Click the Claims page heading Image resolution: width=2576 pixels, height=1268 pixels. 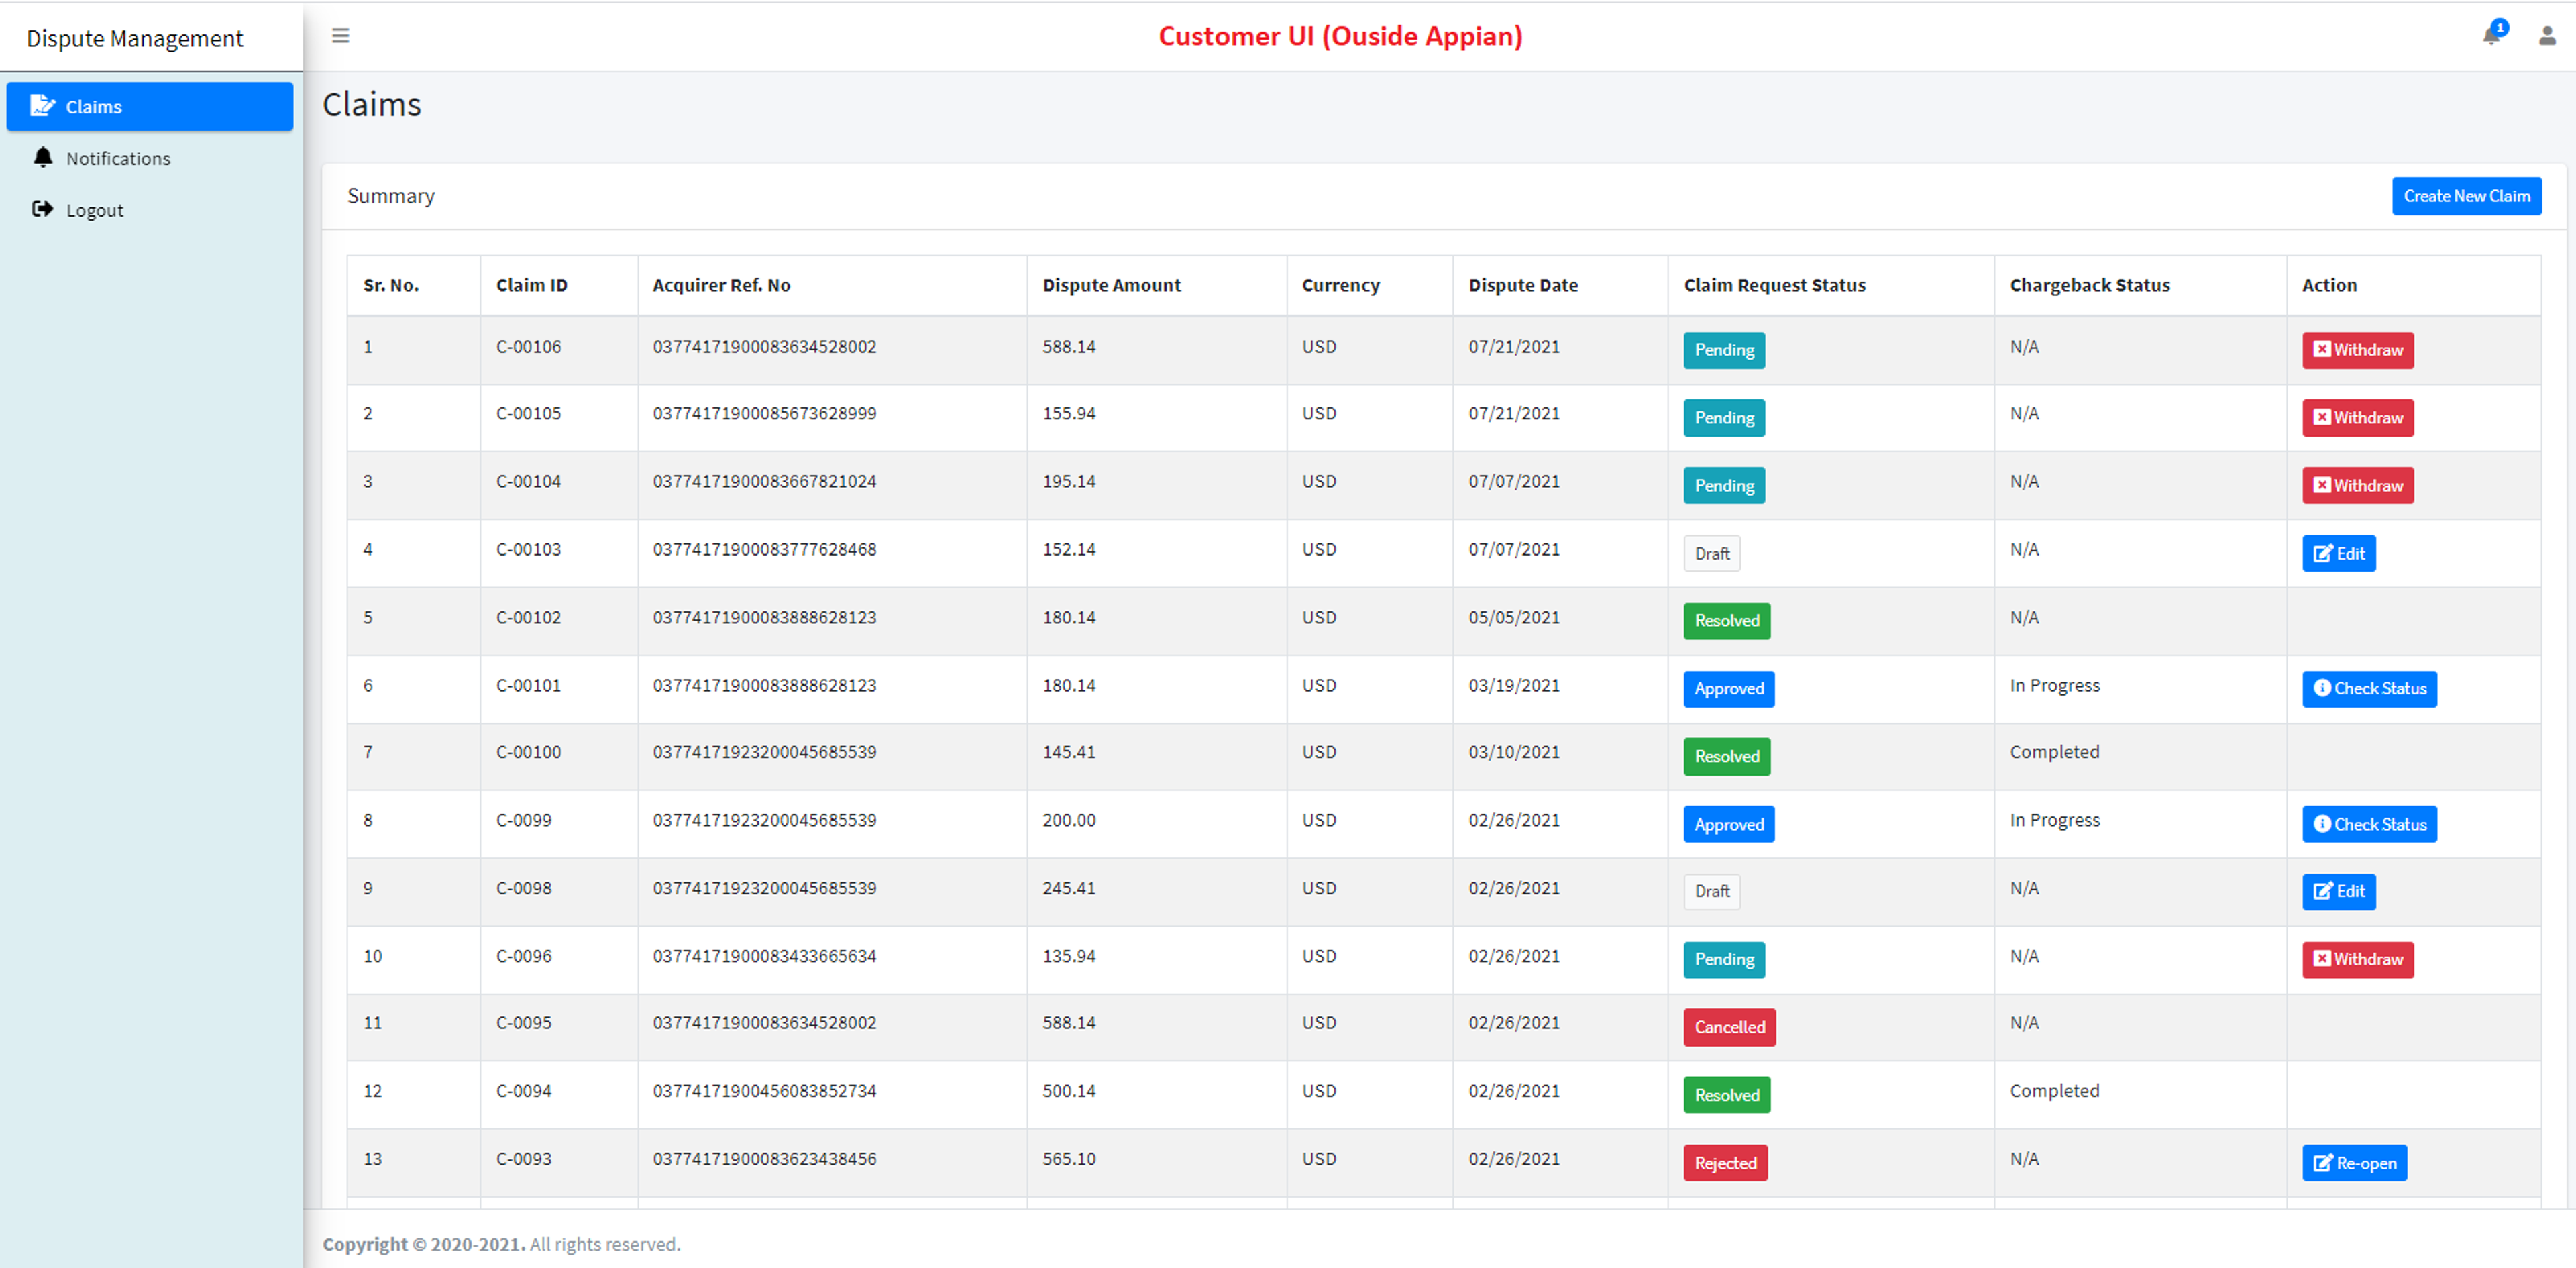[371, 105]
